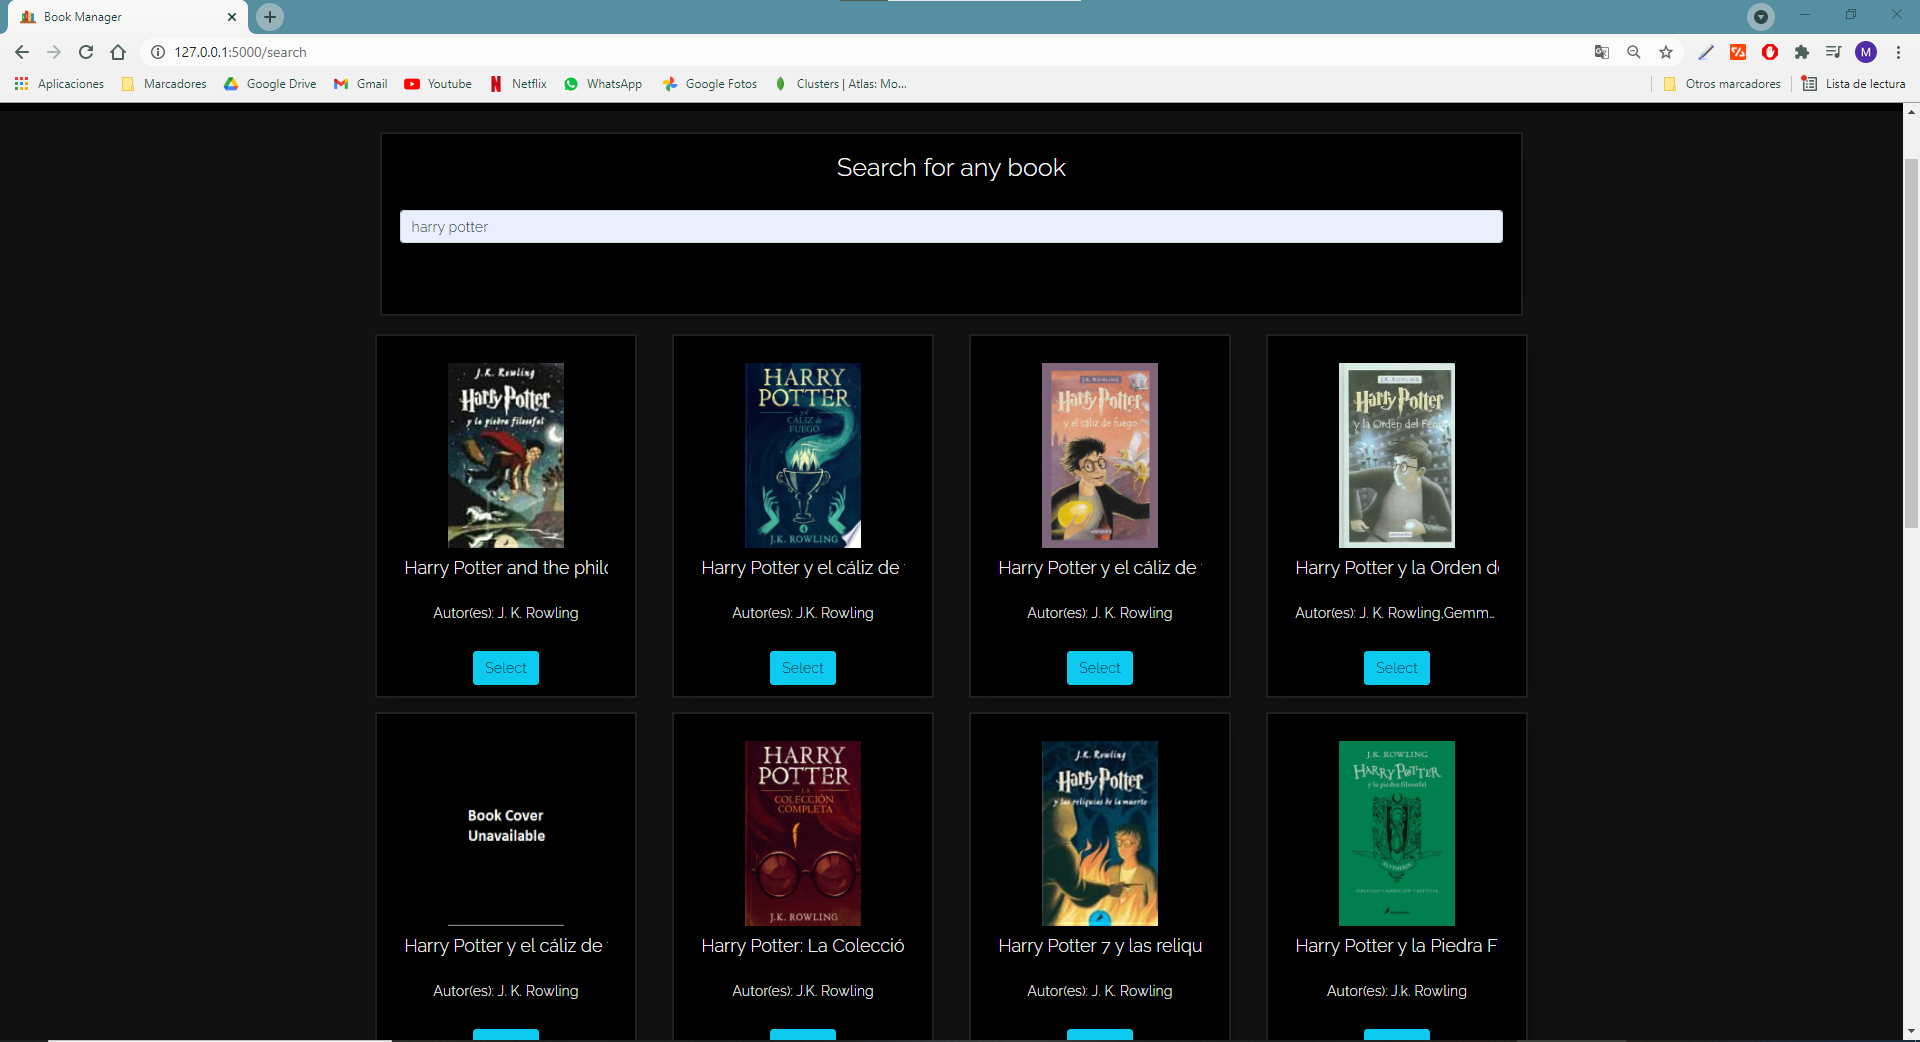Open the extensions puzzle icon

coord(1802,52)
